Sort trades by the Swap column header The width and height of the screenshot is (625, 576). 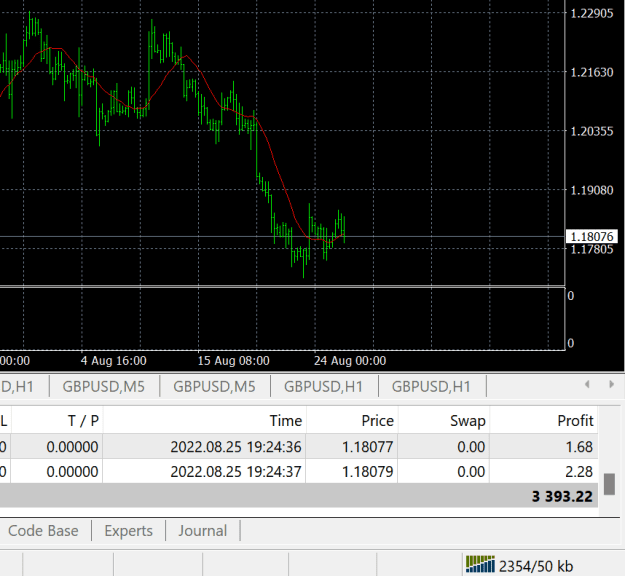pyautogui.click(x=444, y=421)
